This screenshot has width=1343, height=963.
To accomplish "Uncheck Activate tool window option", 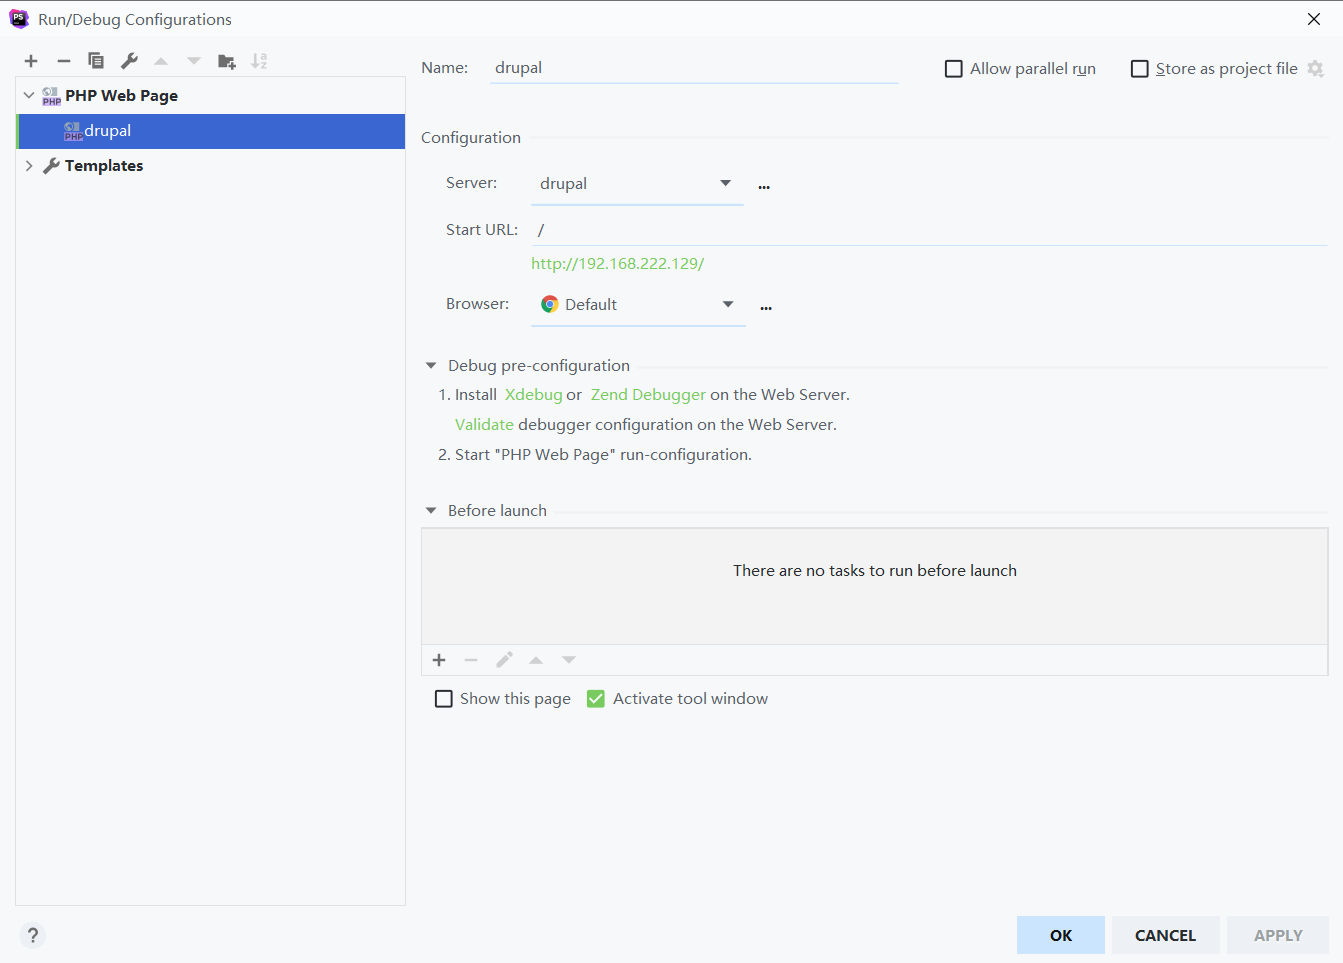I will [x=596, y=699].
